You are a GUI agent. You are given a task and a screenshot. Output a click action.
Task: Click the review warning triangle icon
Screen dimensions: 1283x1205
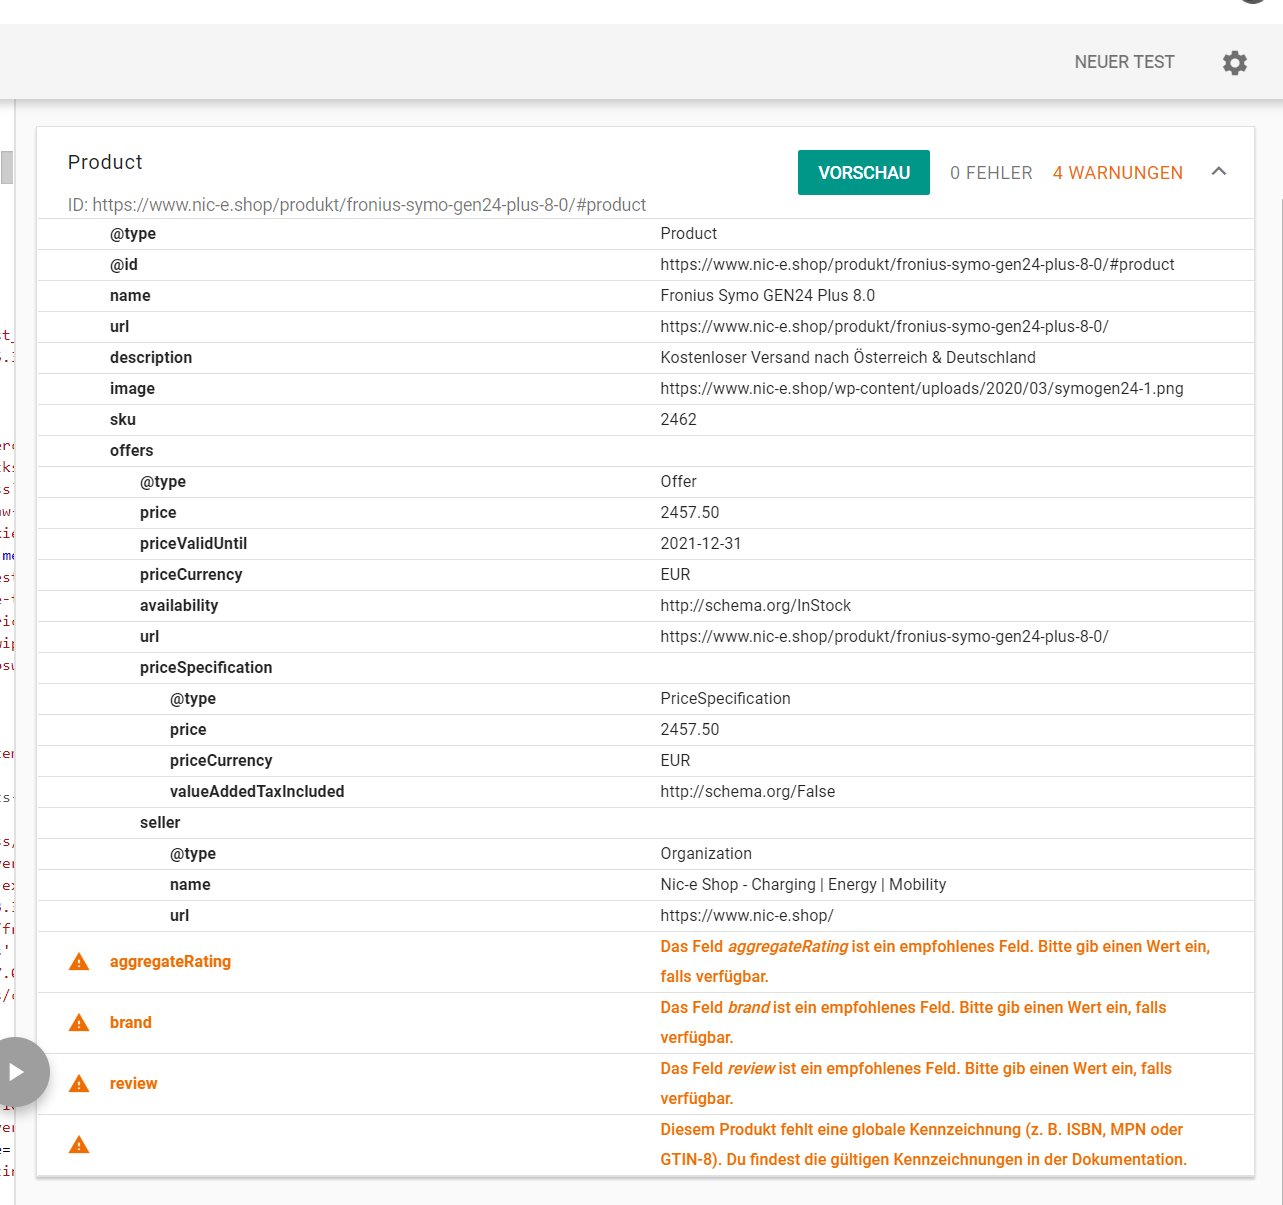pos(79,1084)
